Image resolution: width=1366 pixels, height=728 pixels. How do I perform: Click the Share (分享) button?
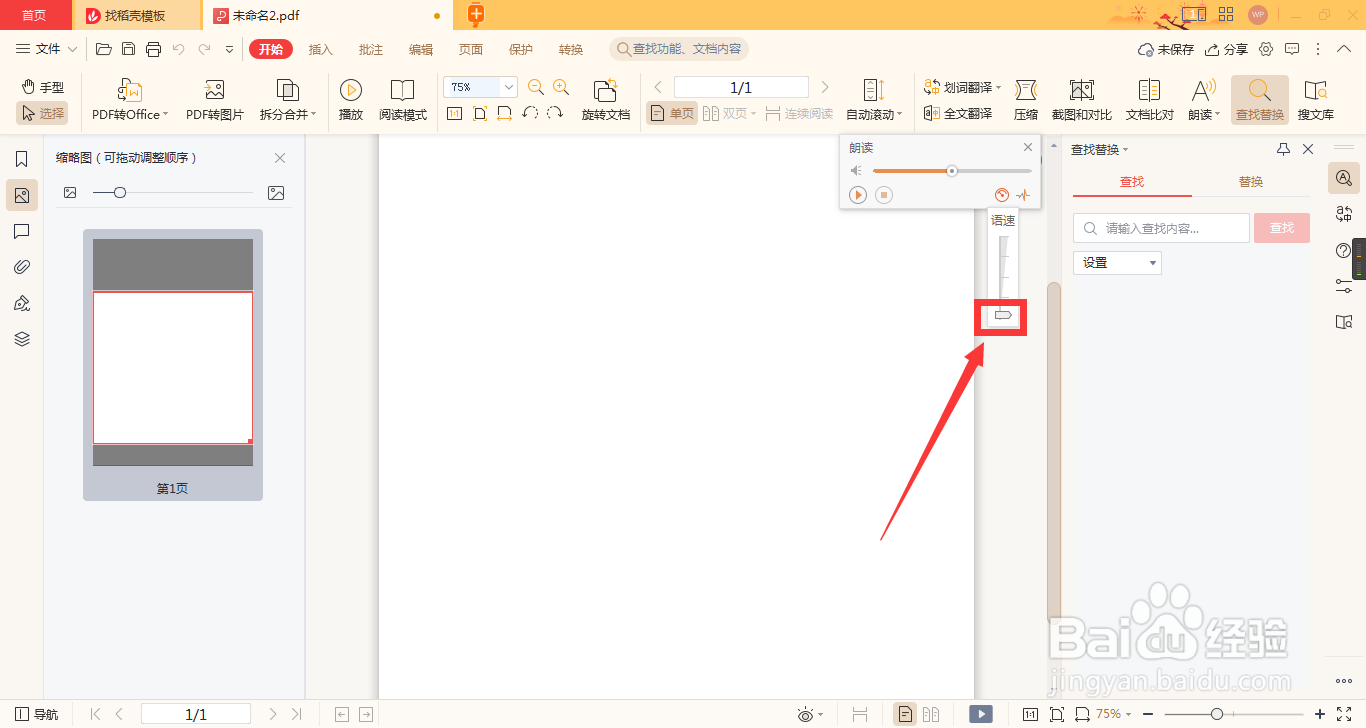(x=1227, y=49)
